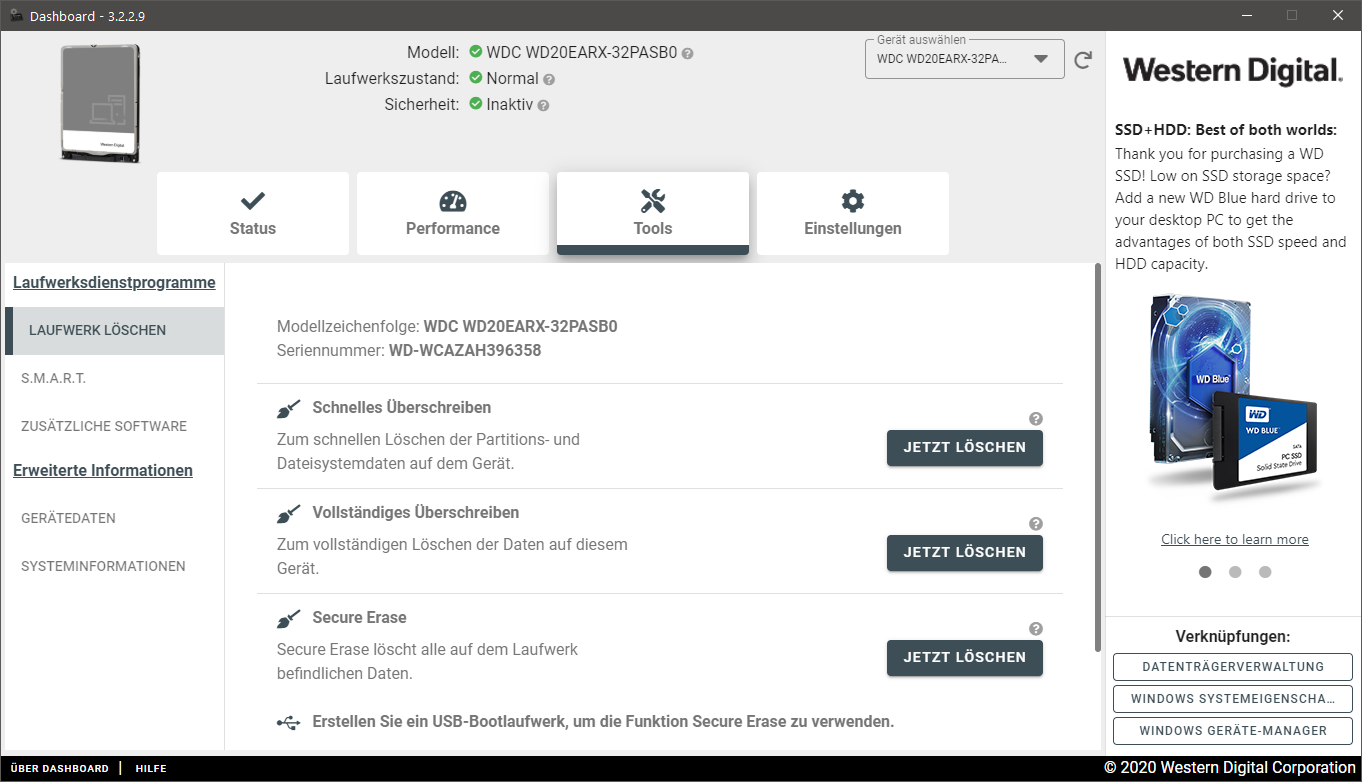Screen dimensions: 1362x782
Task: Open ZUSÄTZLICHE SOFTWARE in the sidebar
Action: click(x=115, y=427)
